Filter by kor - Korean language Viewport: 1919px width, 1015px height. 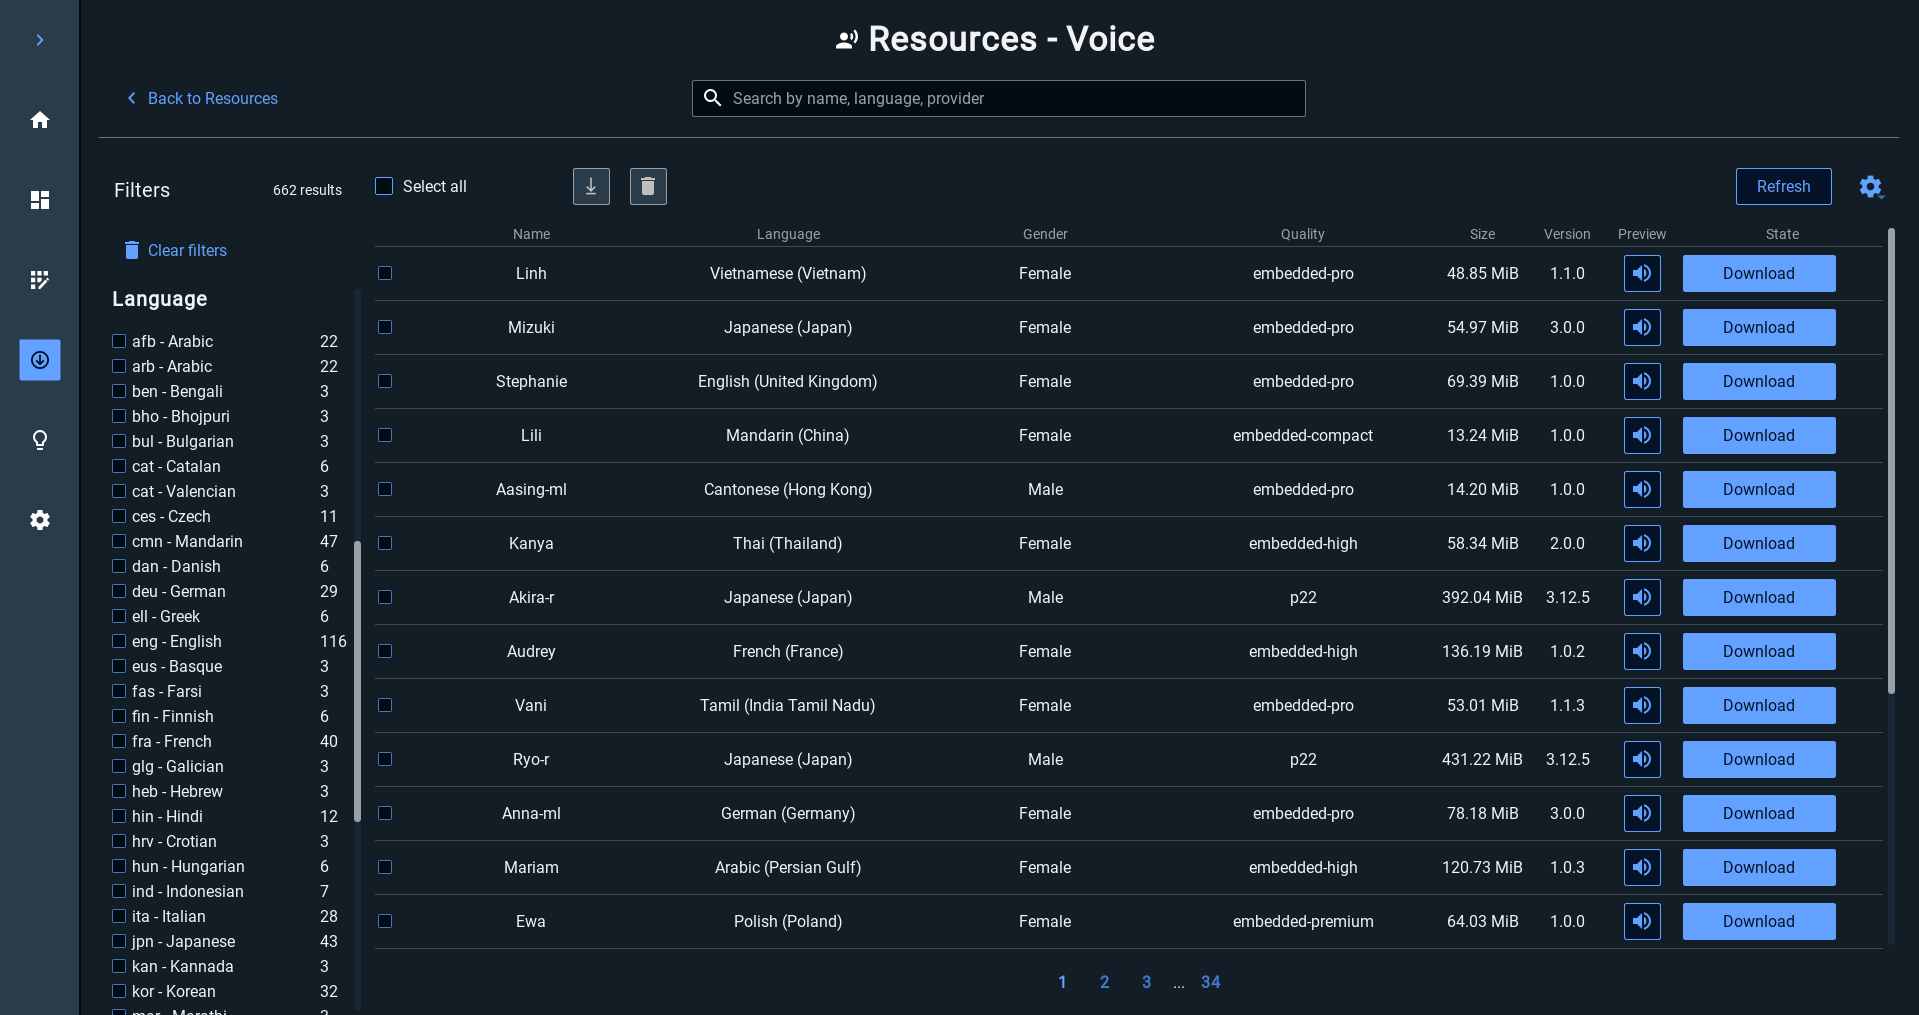[x=119, y=991]
